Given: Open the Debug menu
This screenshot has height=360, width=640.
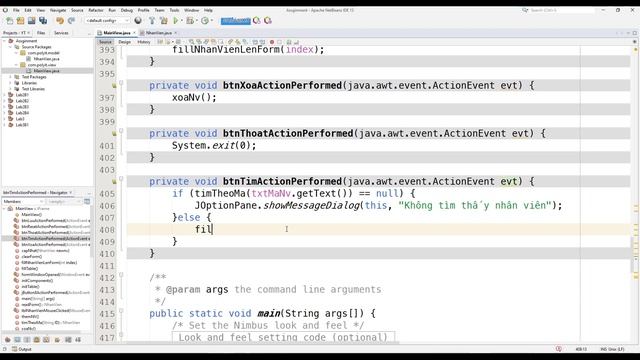Looking at the screenshot, I should [127, 10].
